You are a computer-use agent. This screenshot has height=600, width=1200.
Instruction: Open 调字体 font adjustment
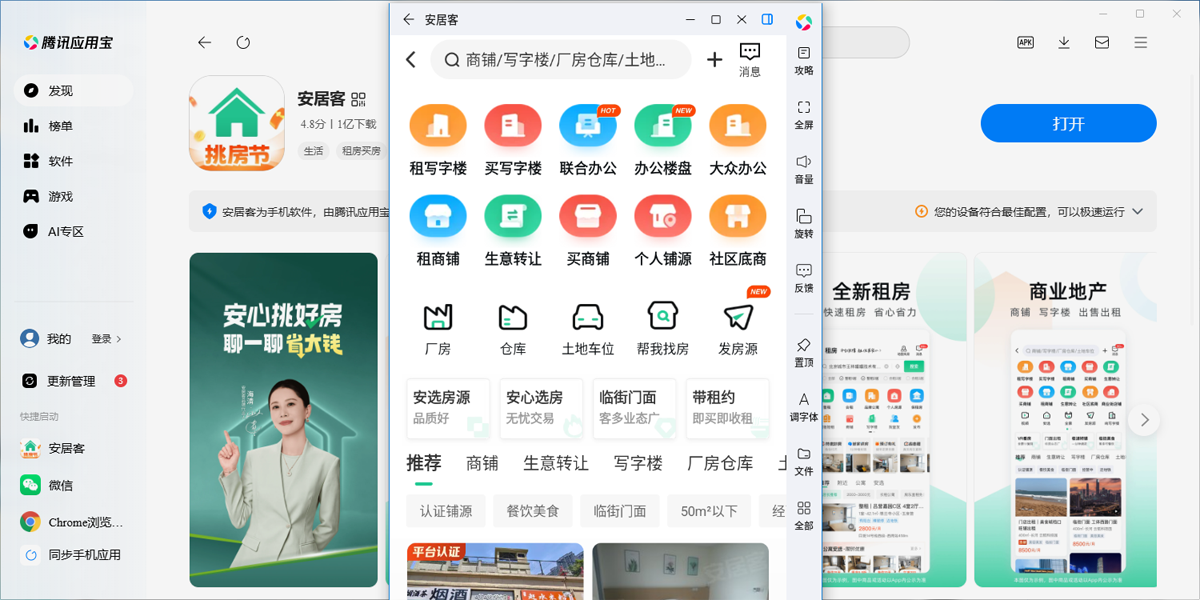coord(804,407)
